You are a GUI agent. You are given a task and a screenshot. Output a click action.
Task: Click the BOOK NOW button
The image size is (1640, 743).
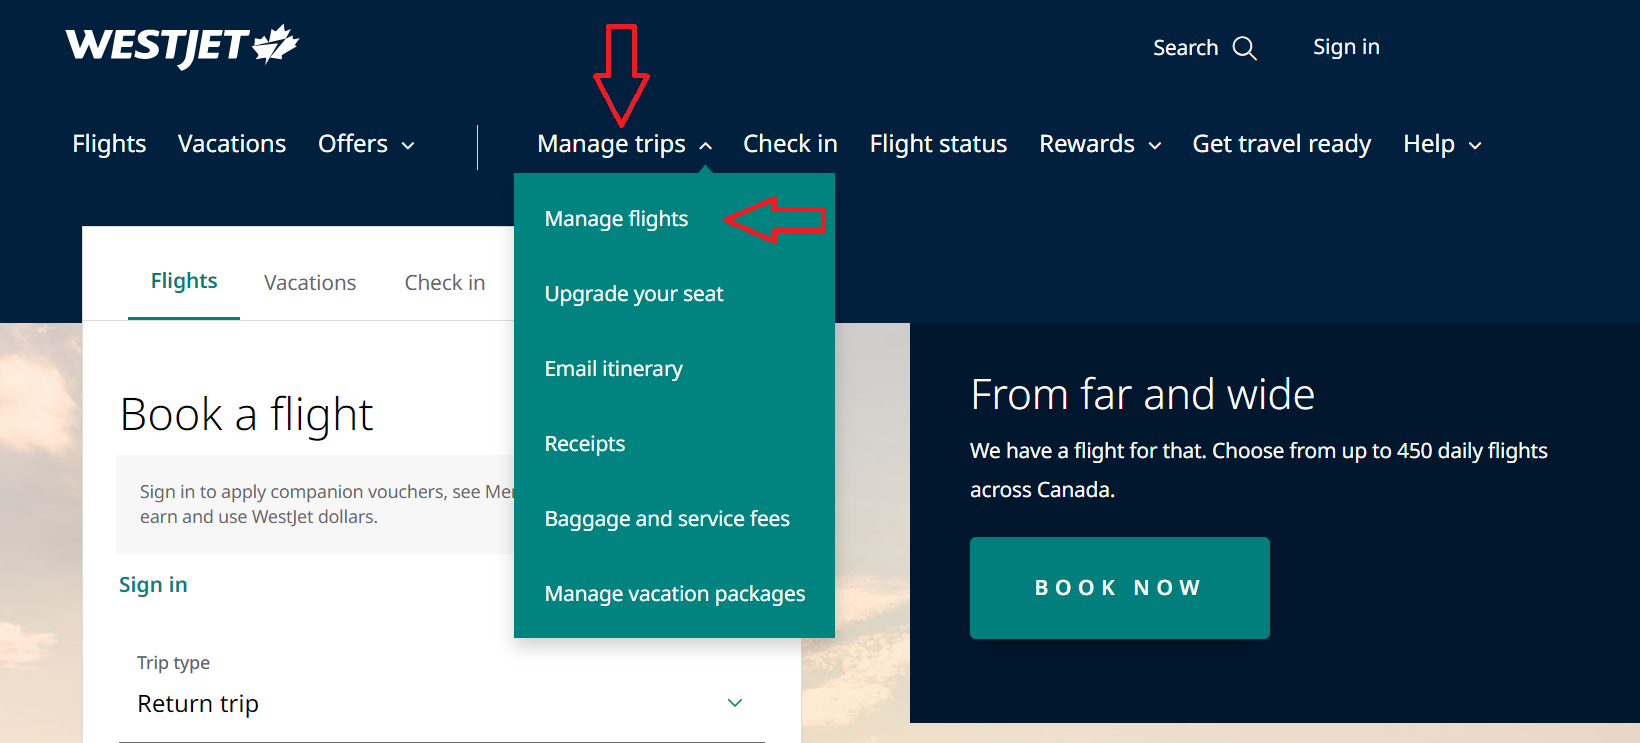[1120, 588]
